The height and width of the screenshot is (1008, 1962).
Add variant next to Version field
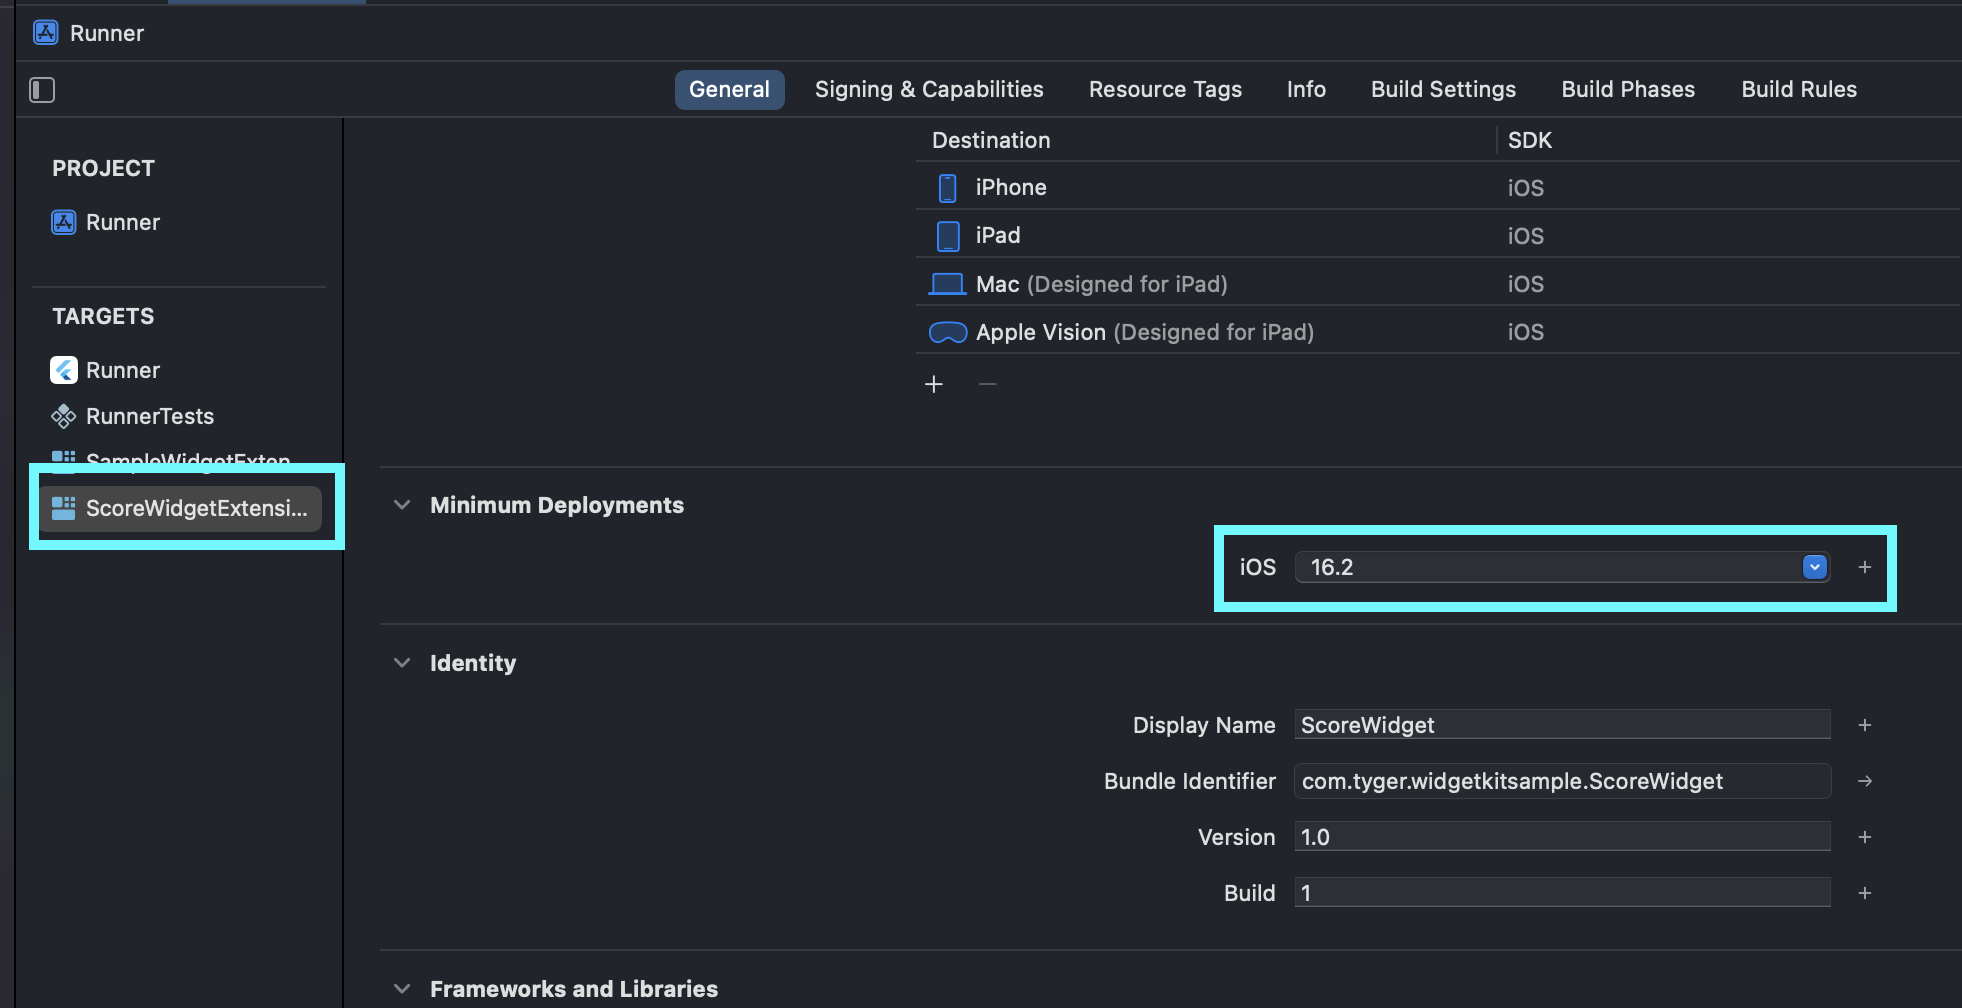coord(1865,837)
